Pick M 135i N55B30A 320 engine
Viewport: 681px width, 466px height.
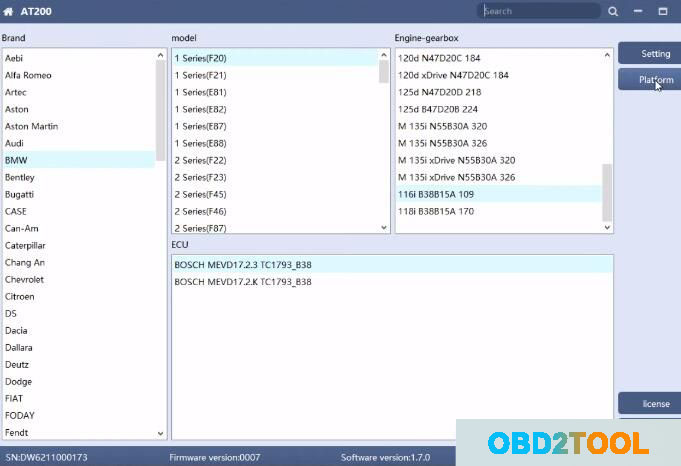click(499, 126)
